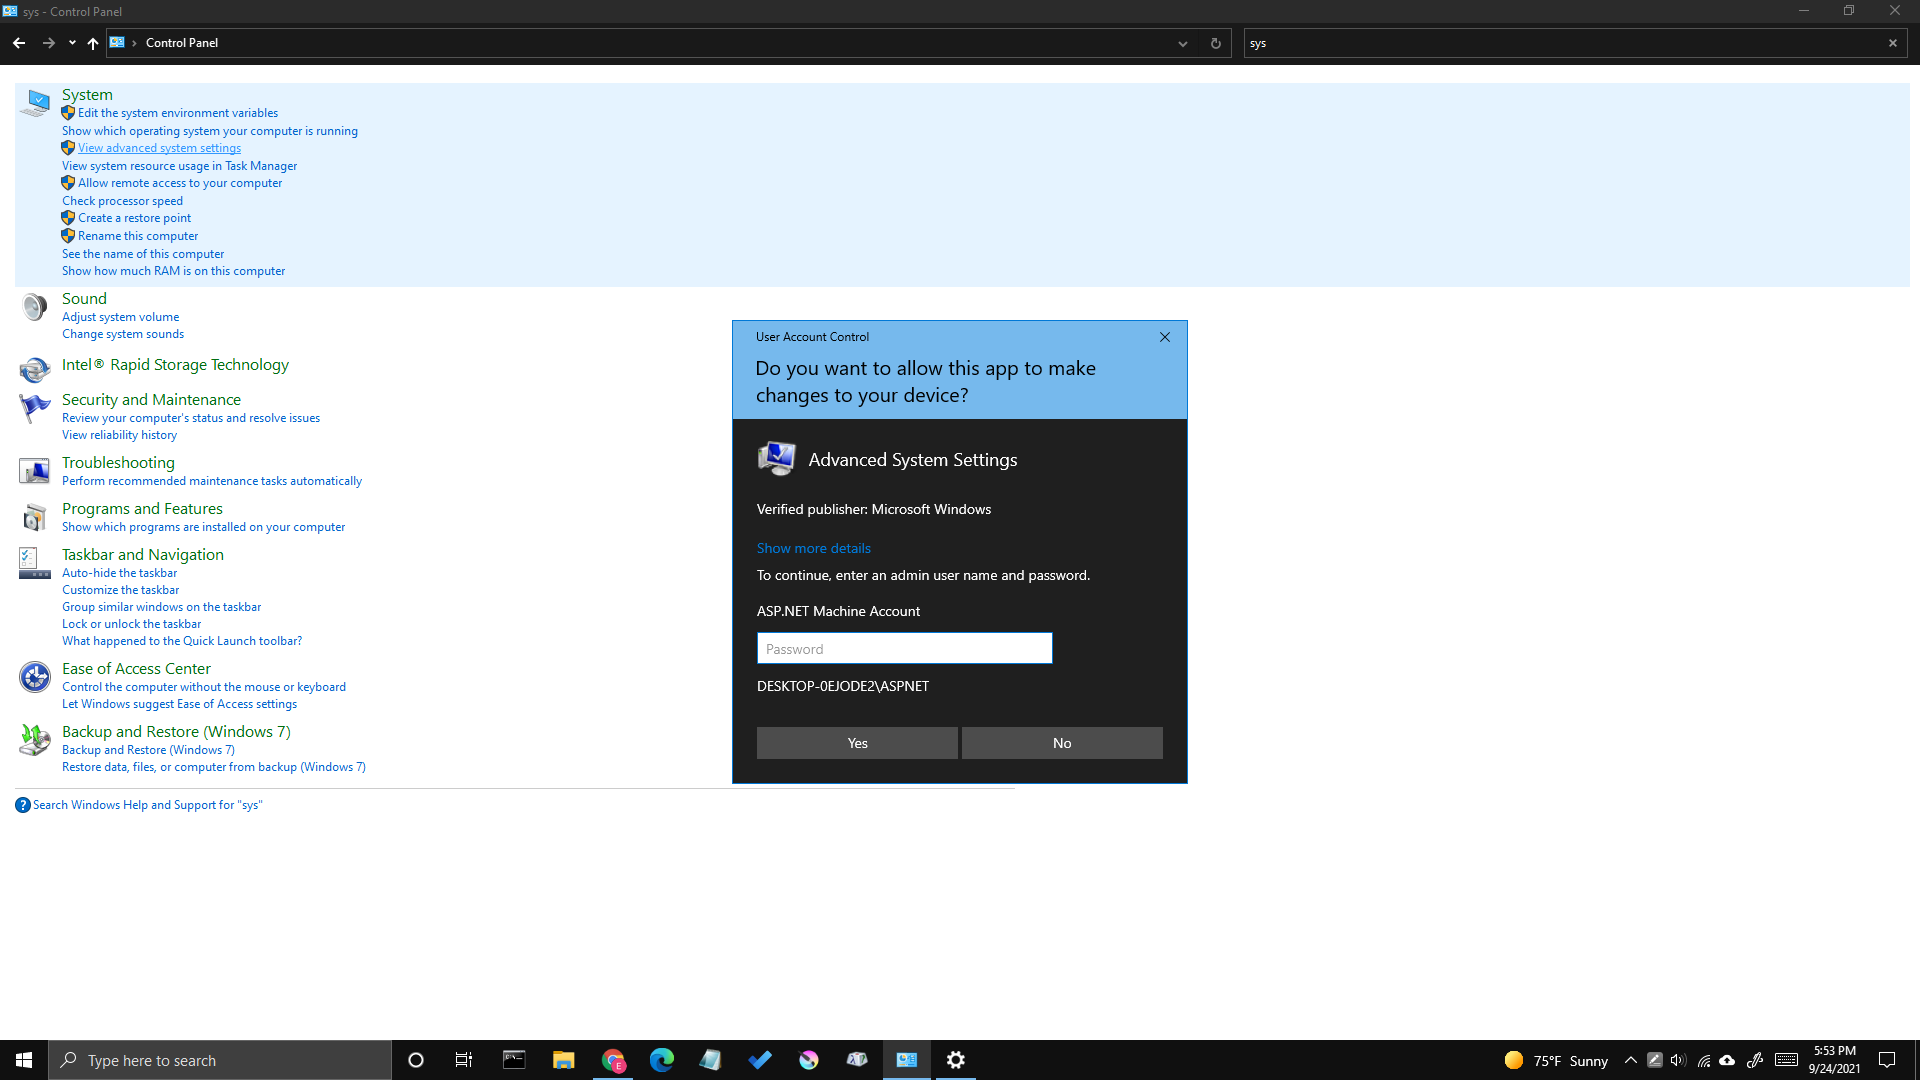The width and height of the screenshot is (1920, 1080).
Task: Open Perform recommended maintenance tasks automatically
Action: click(x=212, y=481)
